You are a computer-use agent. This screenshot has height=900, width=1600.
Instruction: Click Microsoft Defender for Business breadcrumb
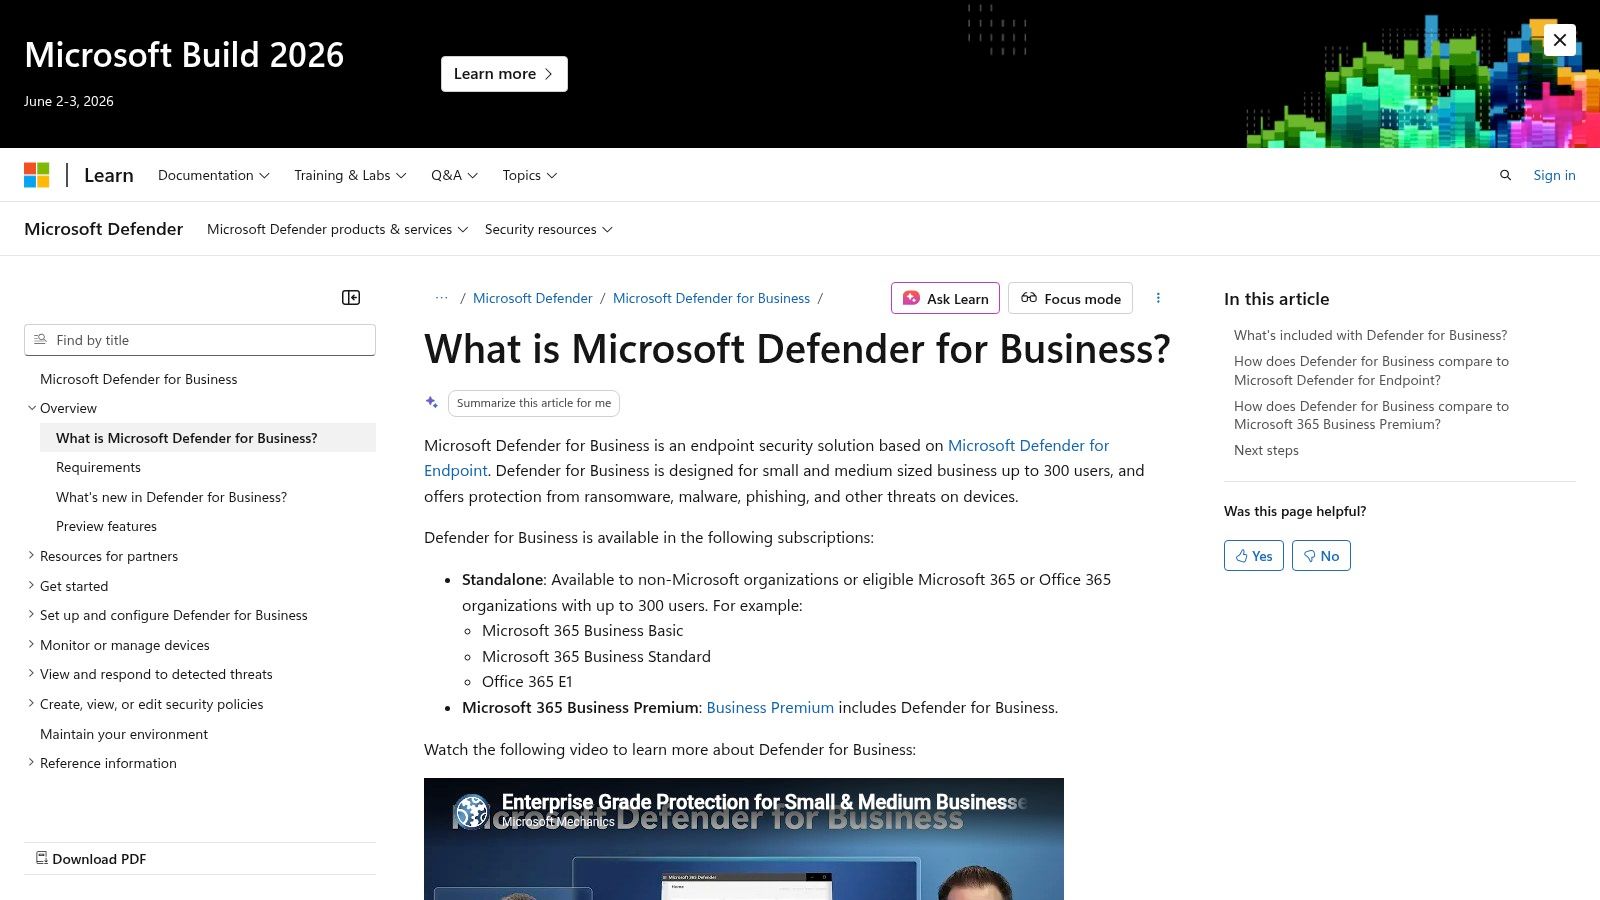(x=711, y=298)
